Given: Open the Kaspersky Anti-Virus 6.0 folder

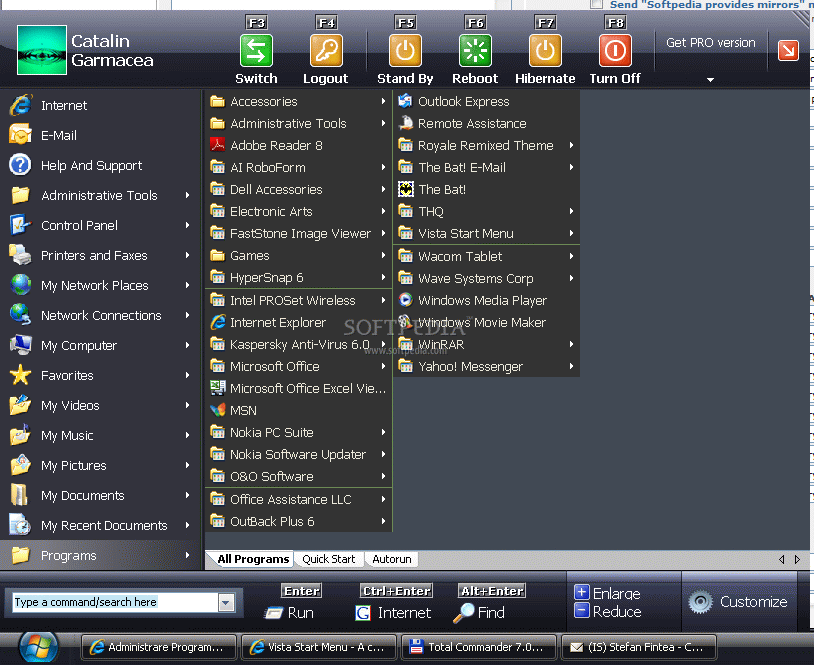Looking at the screenshot, I should pyautogui.click(x=299, y=345).
